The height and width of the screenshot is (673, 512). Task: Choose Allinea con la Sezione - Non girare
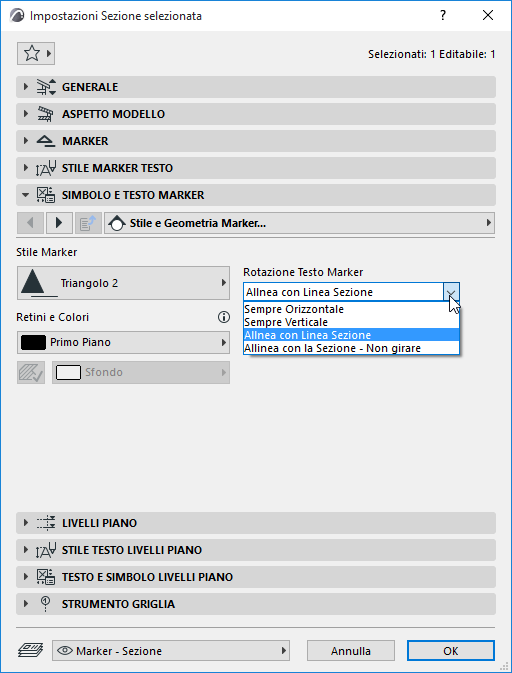point(351,348)
